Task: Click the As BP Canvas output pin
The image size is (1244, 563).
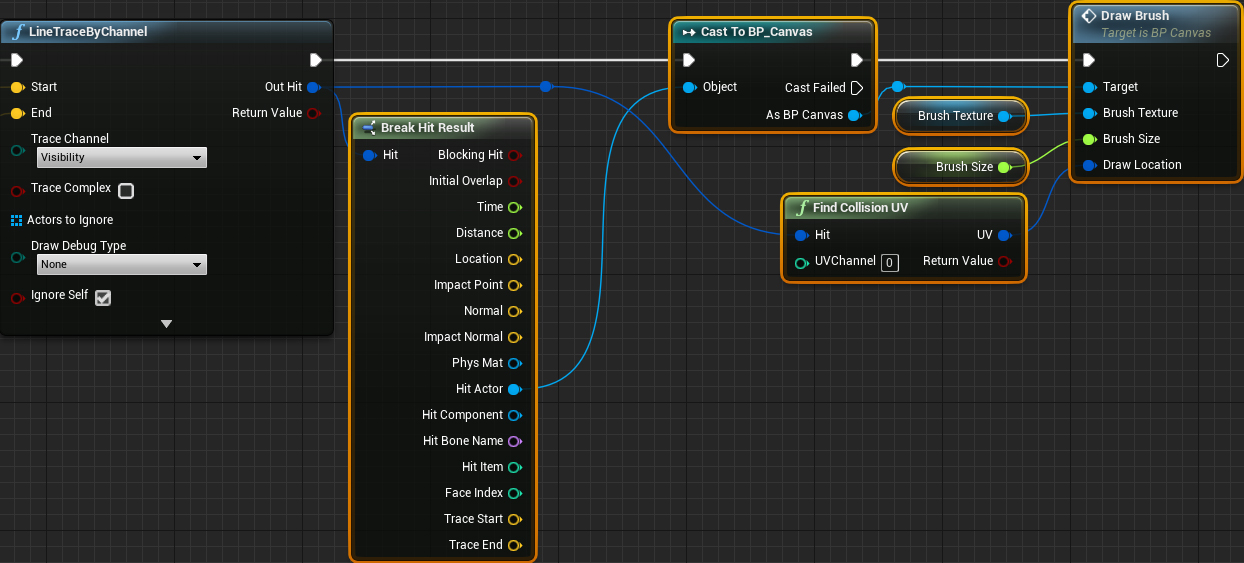Action: pos(854,115)
